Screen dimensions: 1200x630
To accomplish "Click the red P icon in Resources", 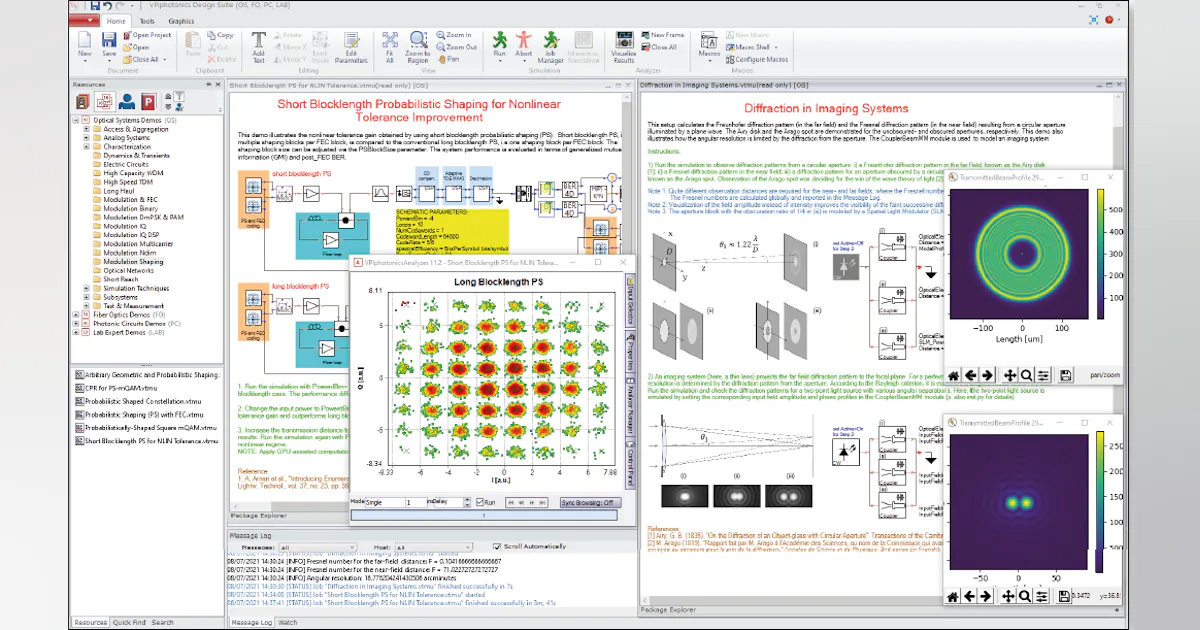I will tap(148, 101).
